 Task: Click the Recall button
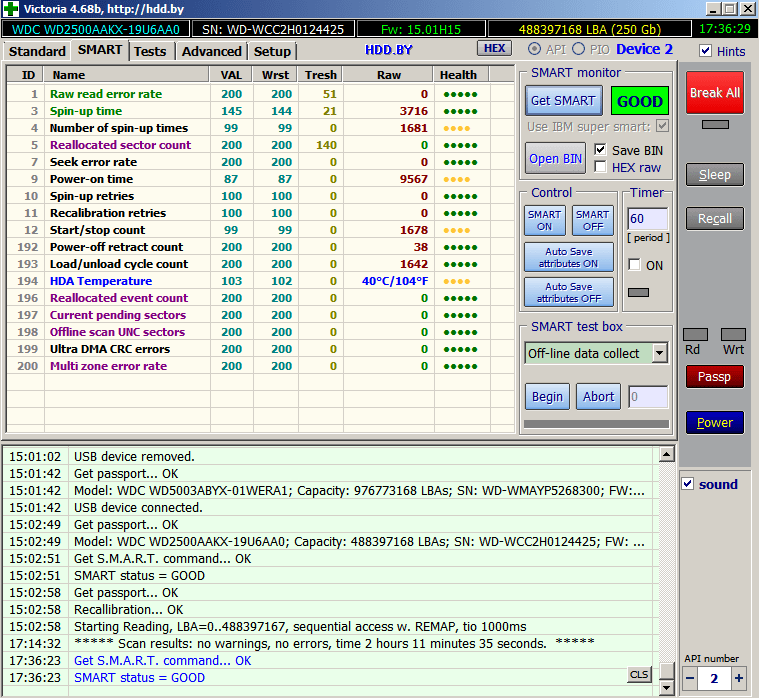point(715,219)
